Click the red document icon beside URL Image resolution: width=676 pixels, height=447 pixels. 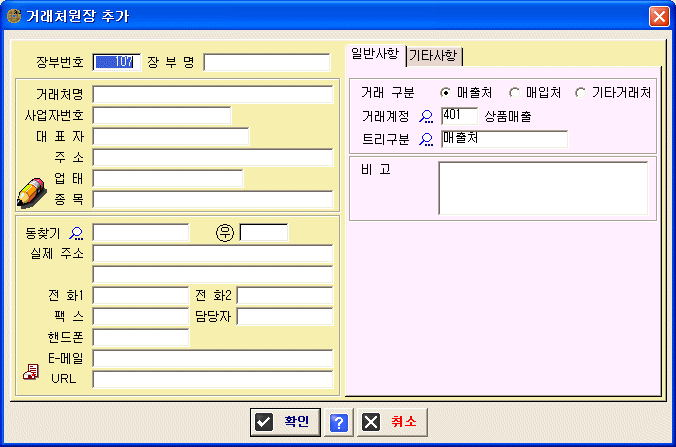coord(31,372)
